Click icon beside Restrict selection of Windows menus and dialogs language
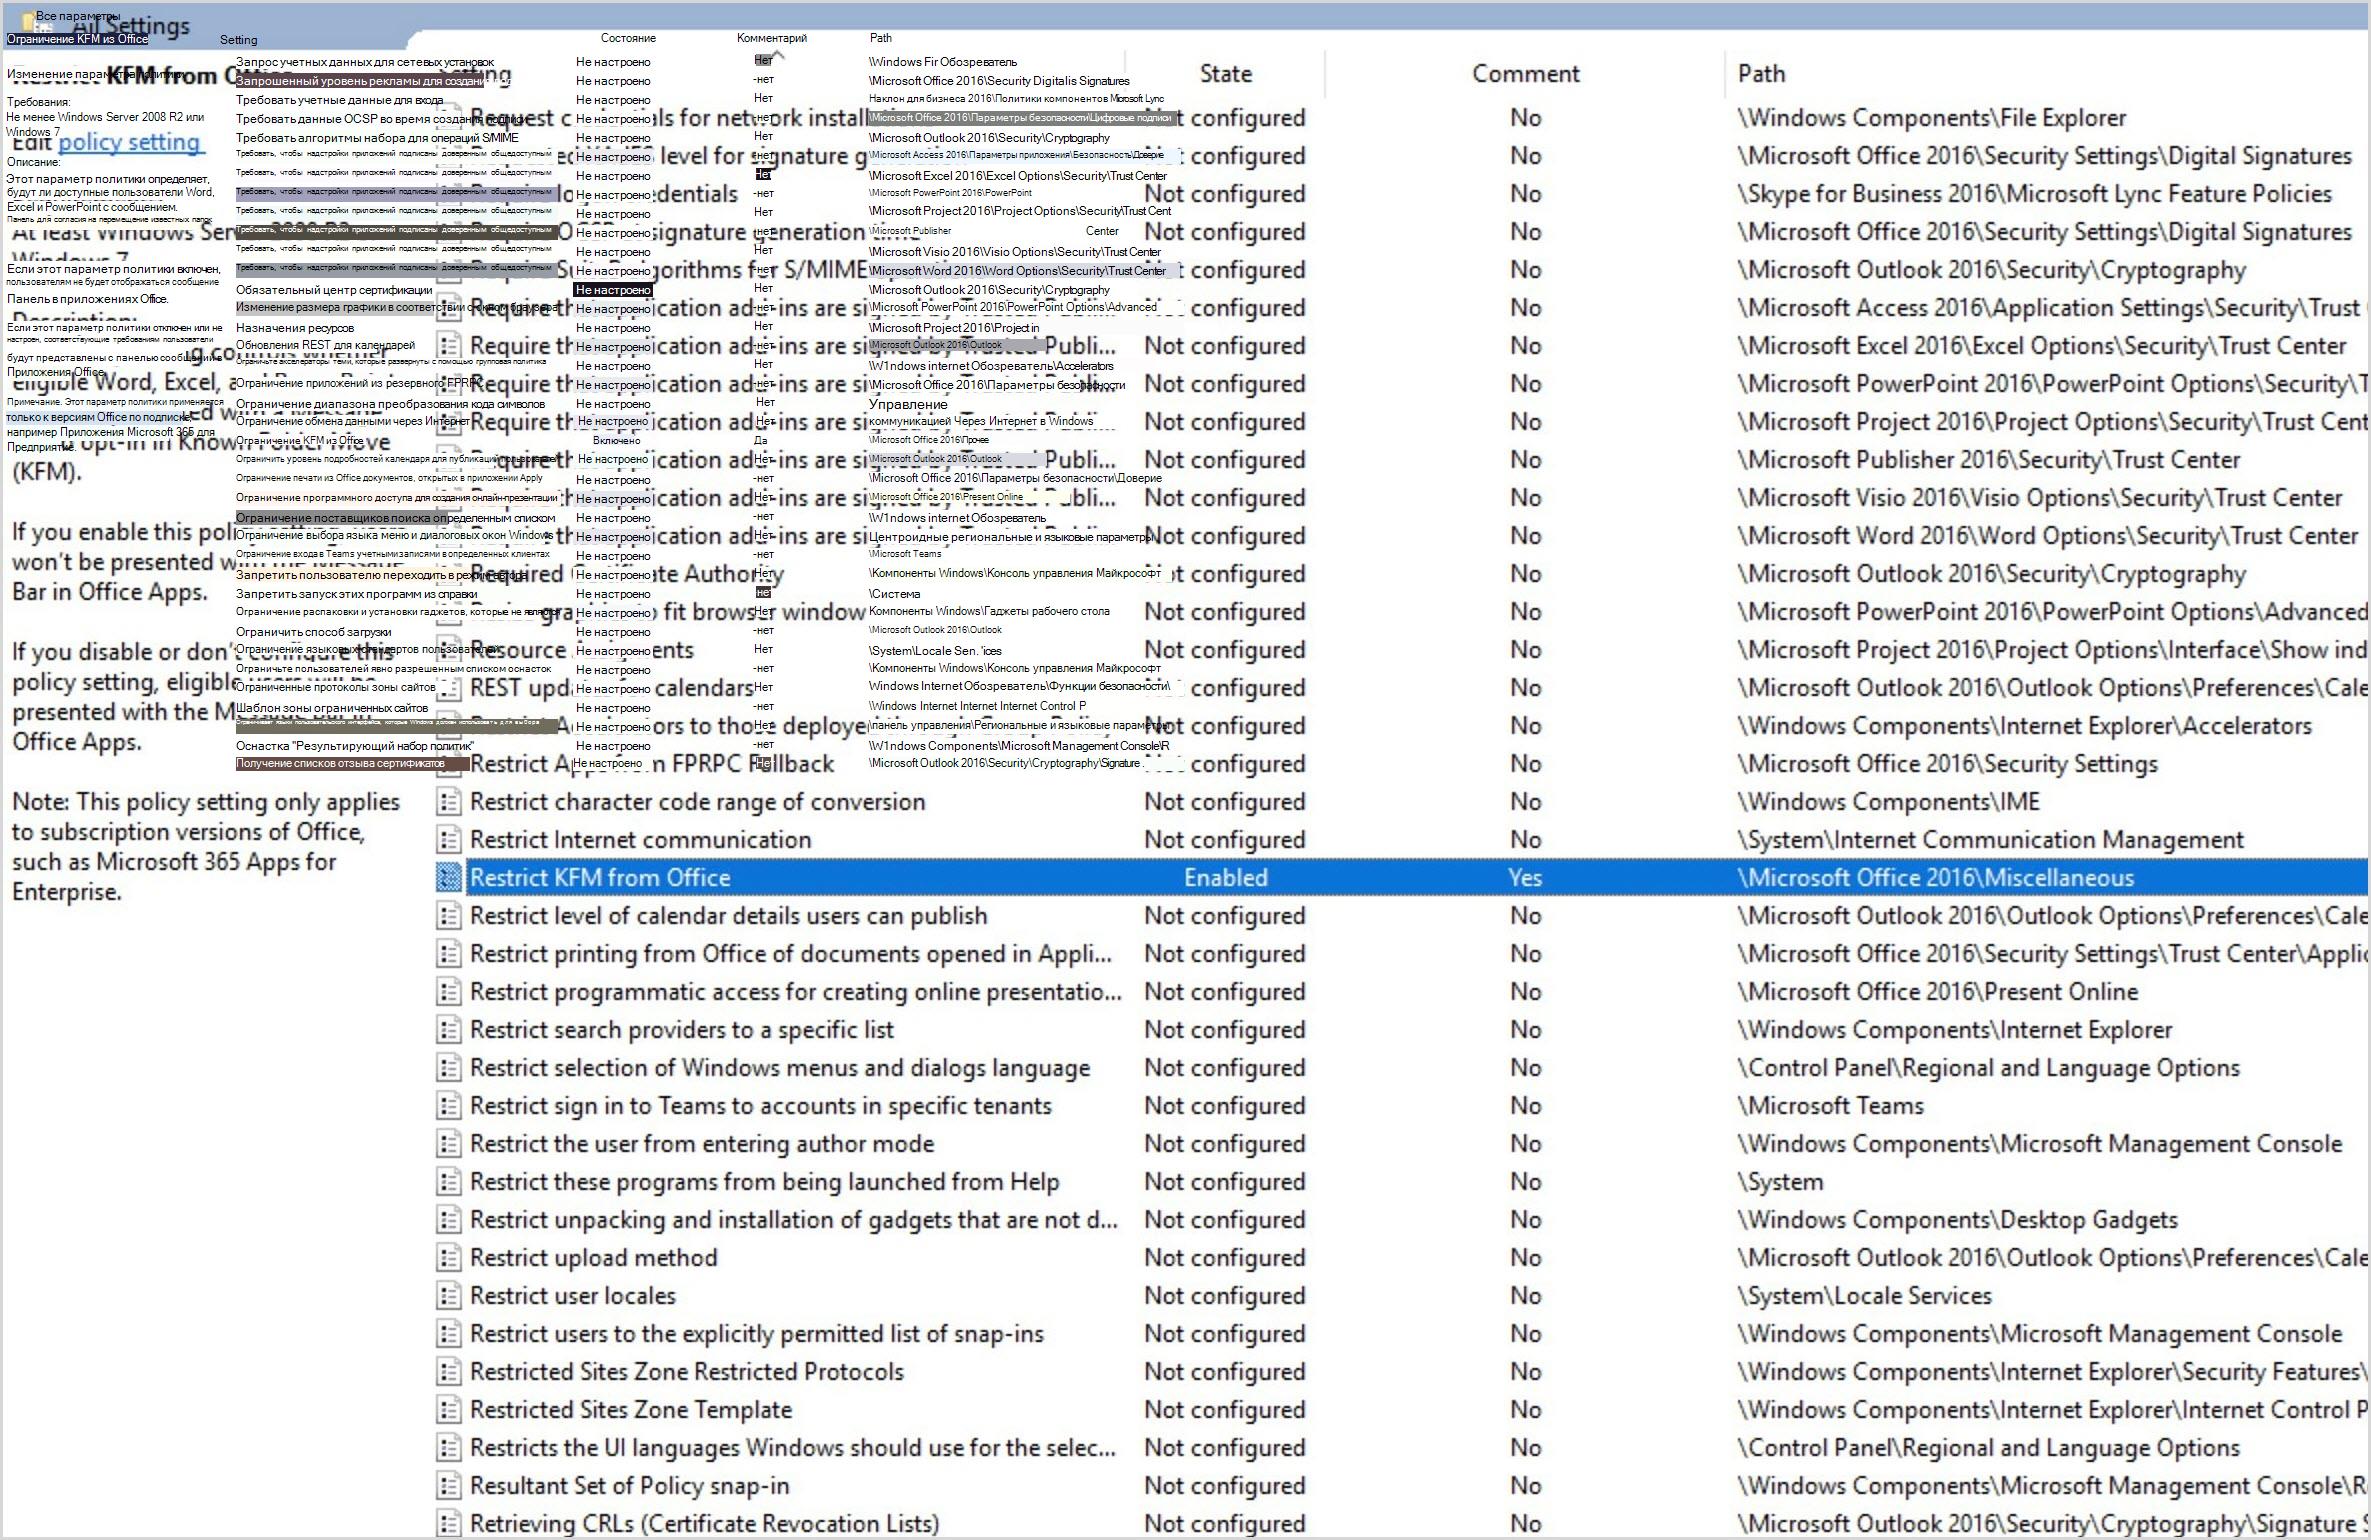Image resolution: width=2371 pixels, height=1540 pixels. pos(449,1068)
